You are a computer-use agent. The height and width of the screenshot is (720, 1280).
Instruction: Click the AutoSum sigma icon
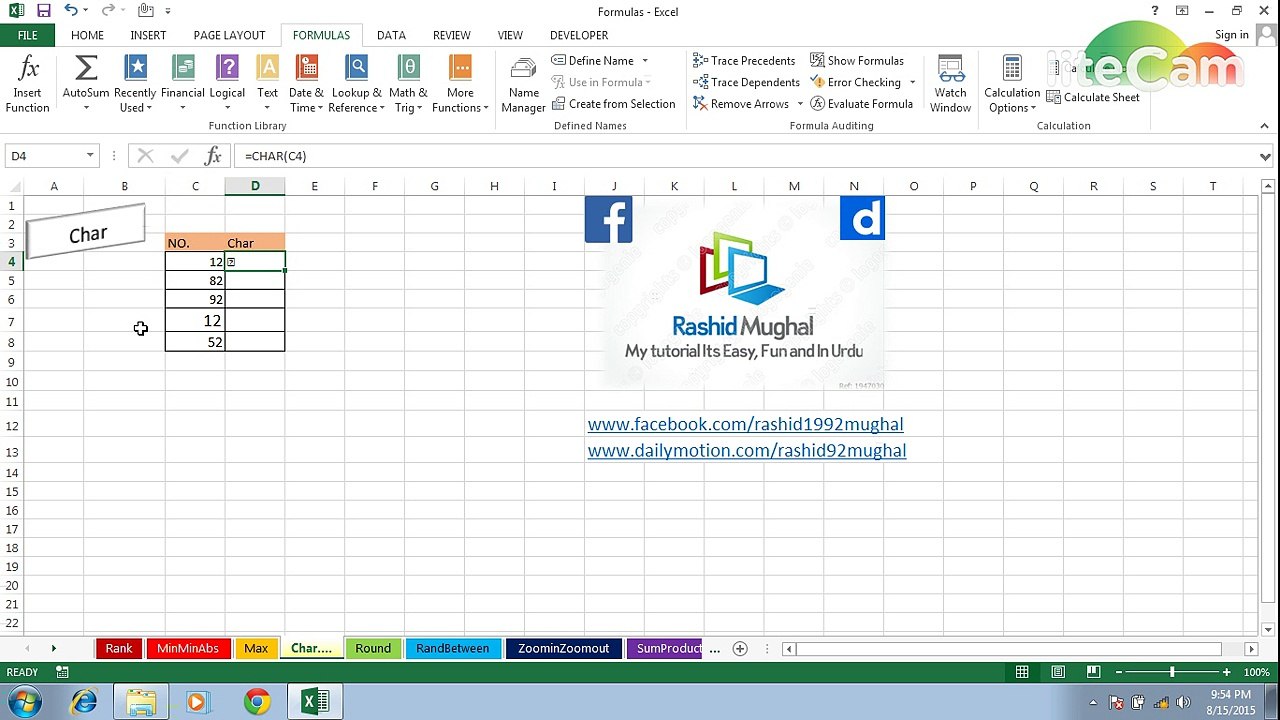pyautogui.click(x=86, y=68)
